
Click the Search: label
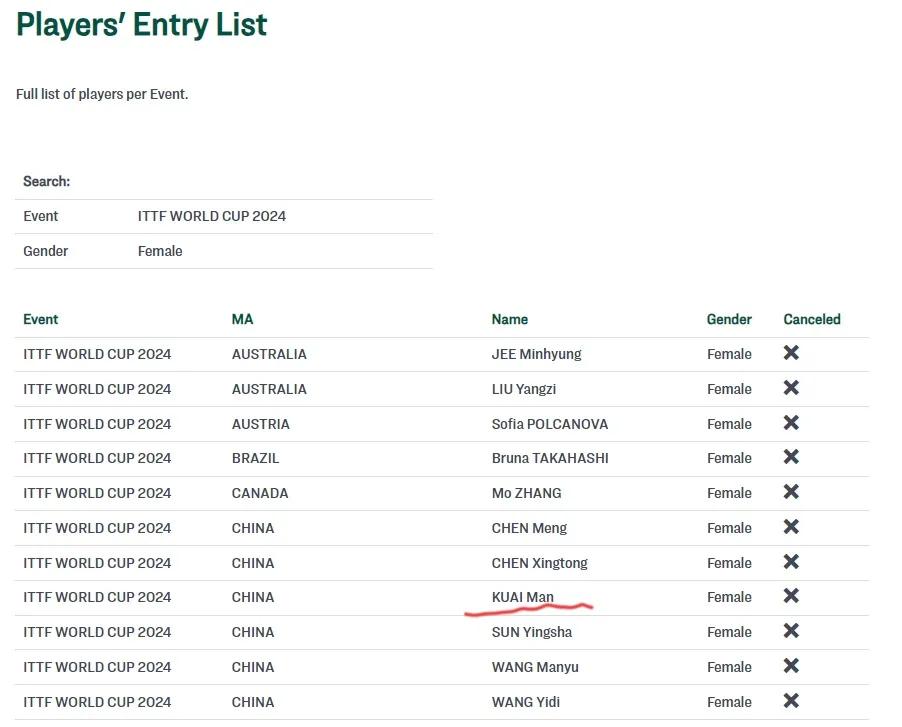[47, 181]
